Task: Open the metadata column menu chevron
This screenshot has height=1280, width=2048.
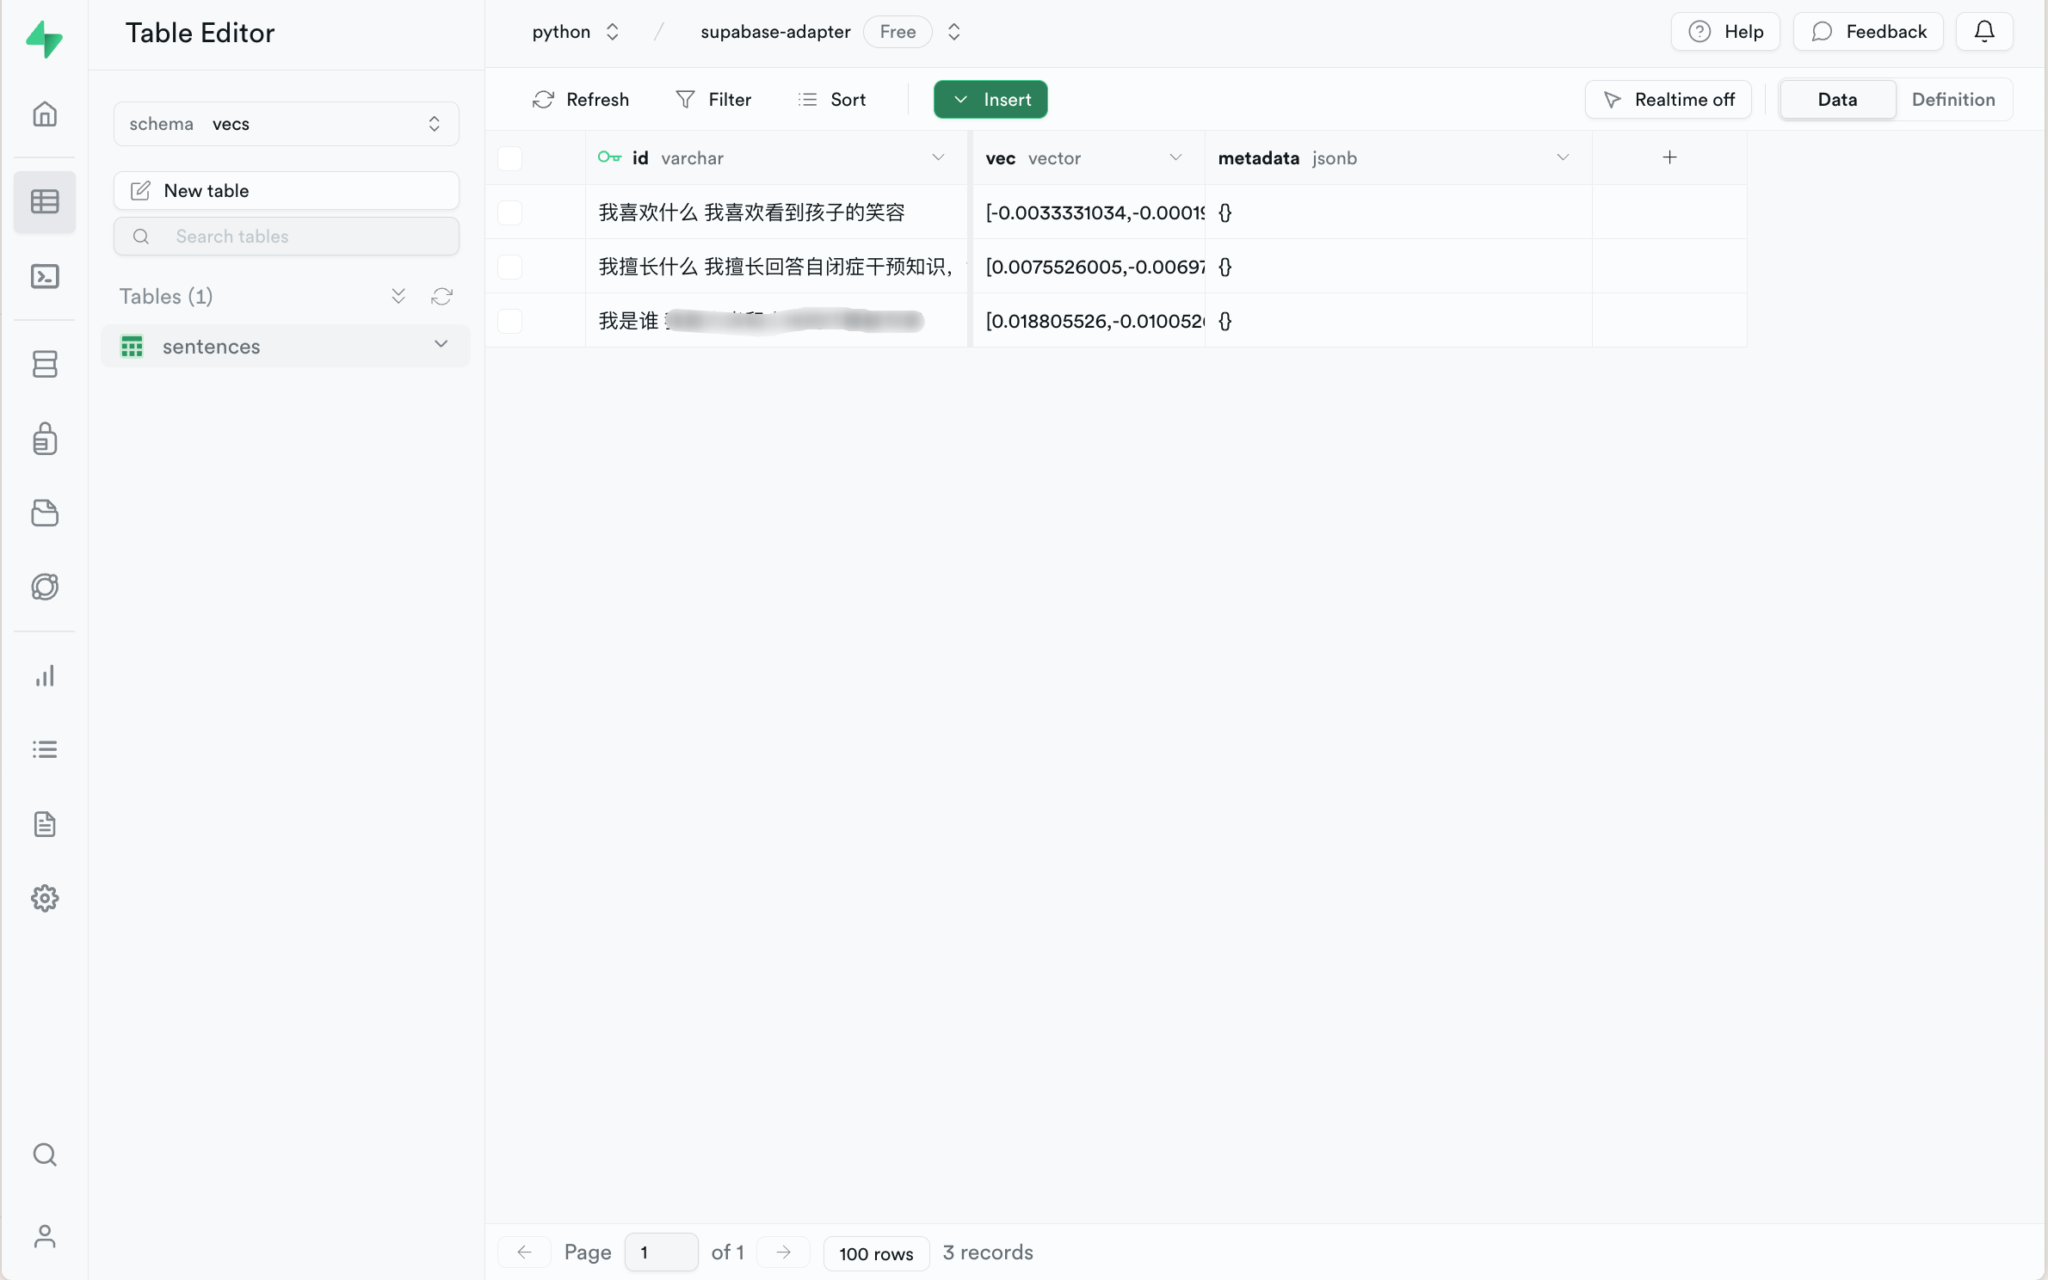Action: (x=1563, y=157)
